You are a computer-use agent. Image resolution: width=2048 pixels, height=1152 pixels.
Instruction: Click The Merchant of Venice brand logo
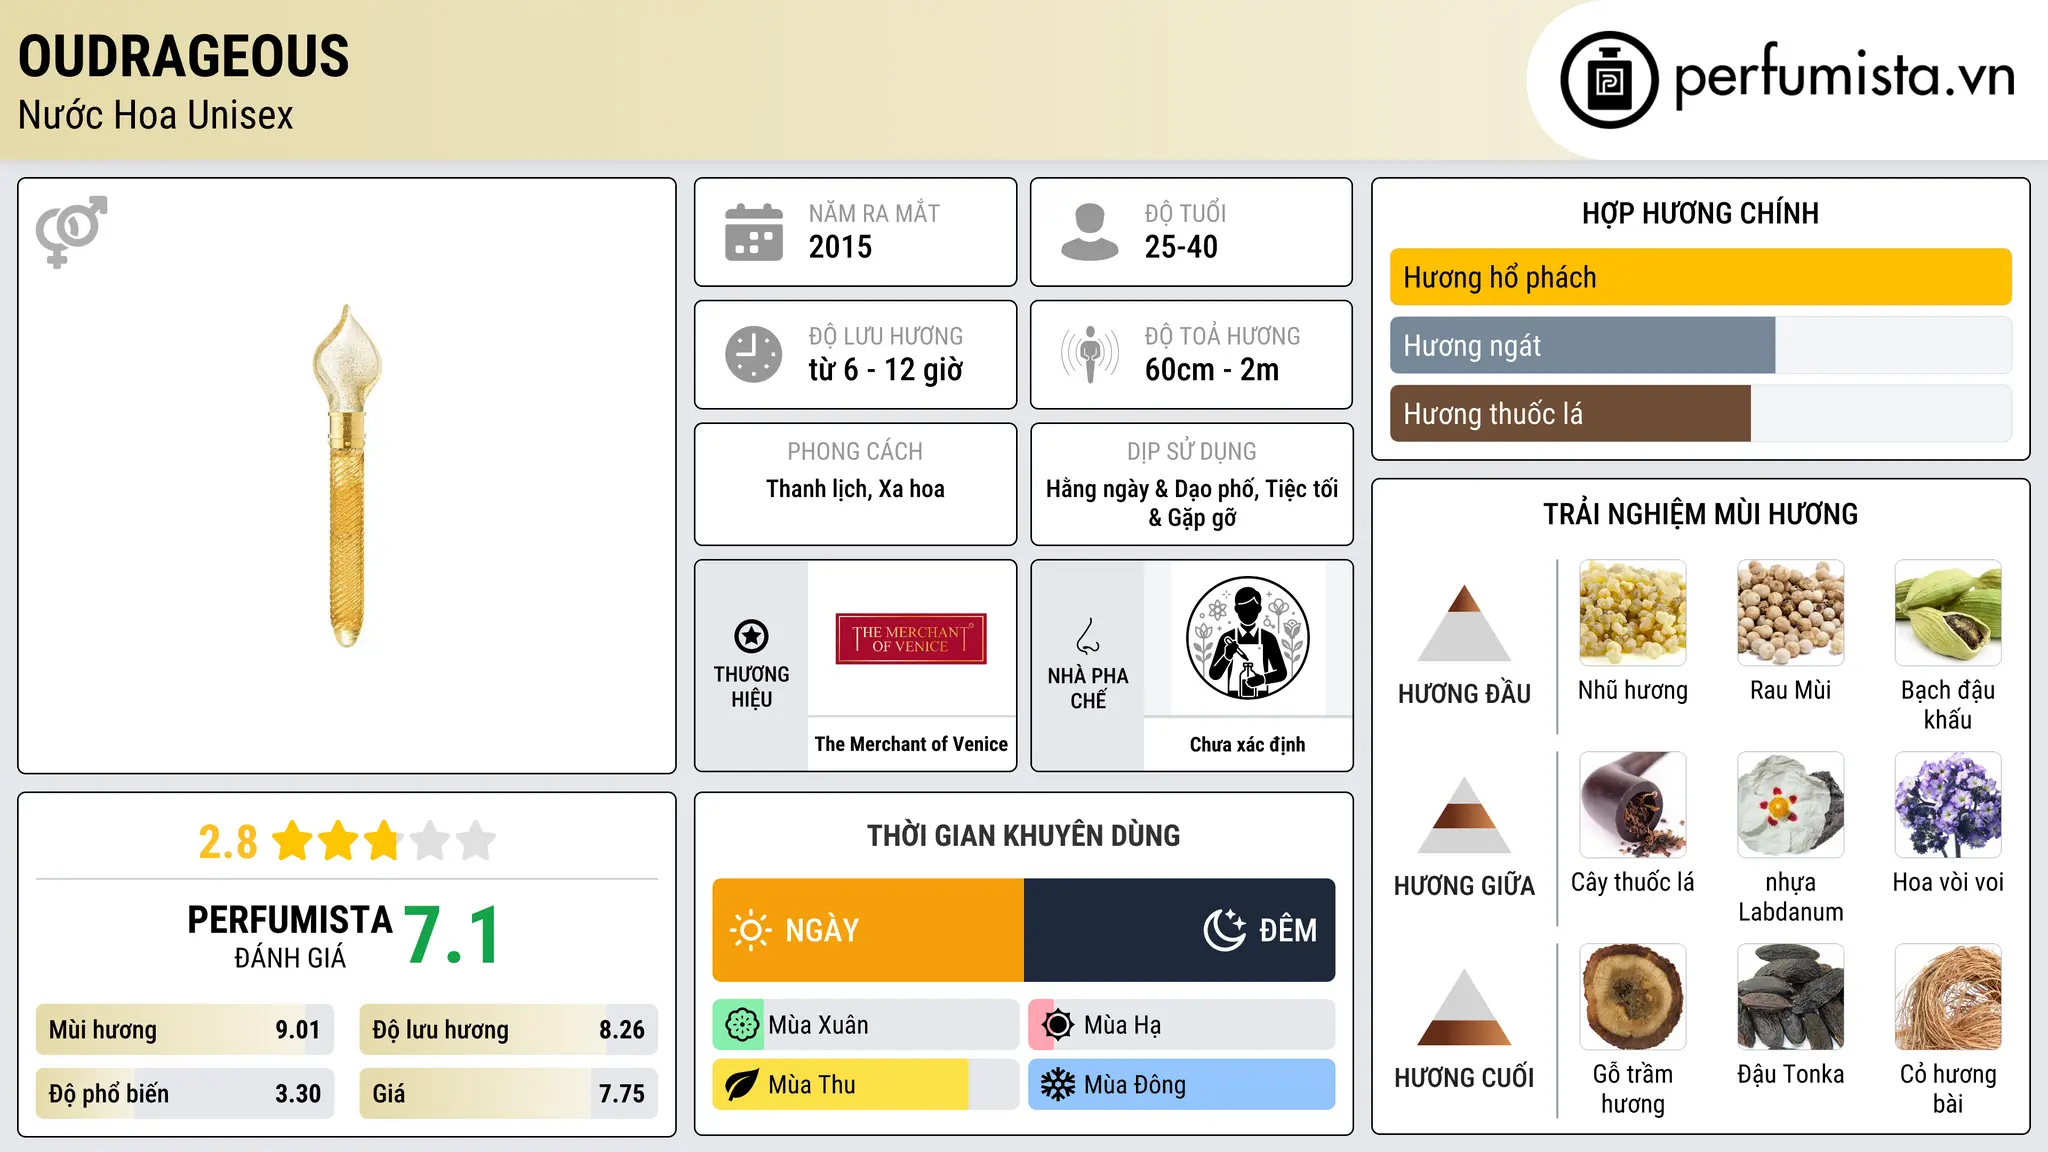click(x=911, y=639)
